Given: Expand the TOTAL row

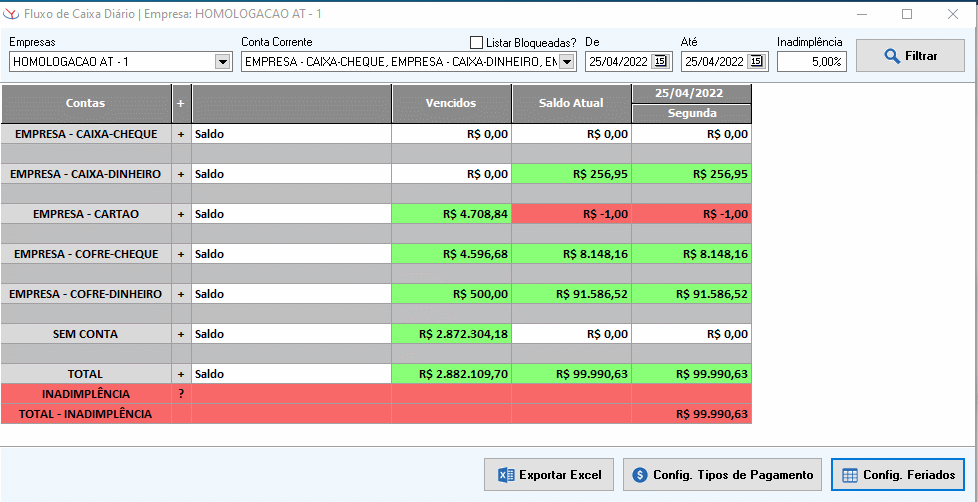Looking at the screenshot, I should [182, 374].
